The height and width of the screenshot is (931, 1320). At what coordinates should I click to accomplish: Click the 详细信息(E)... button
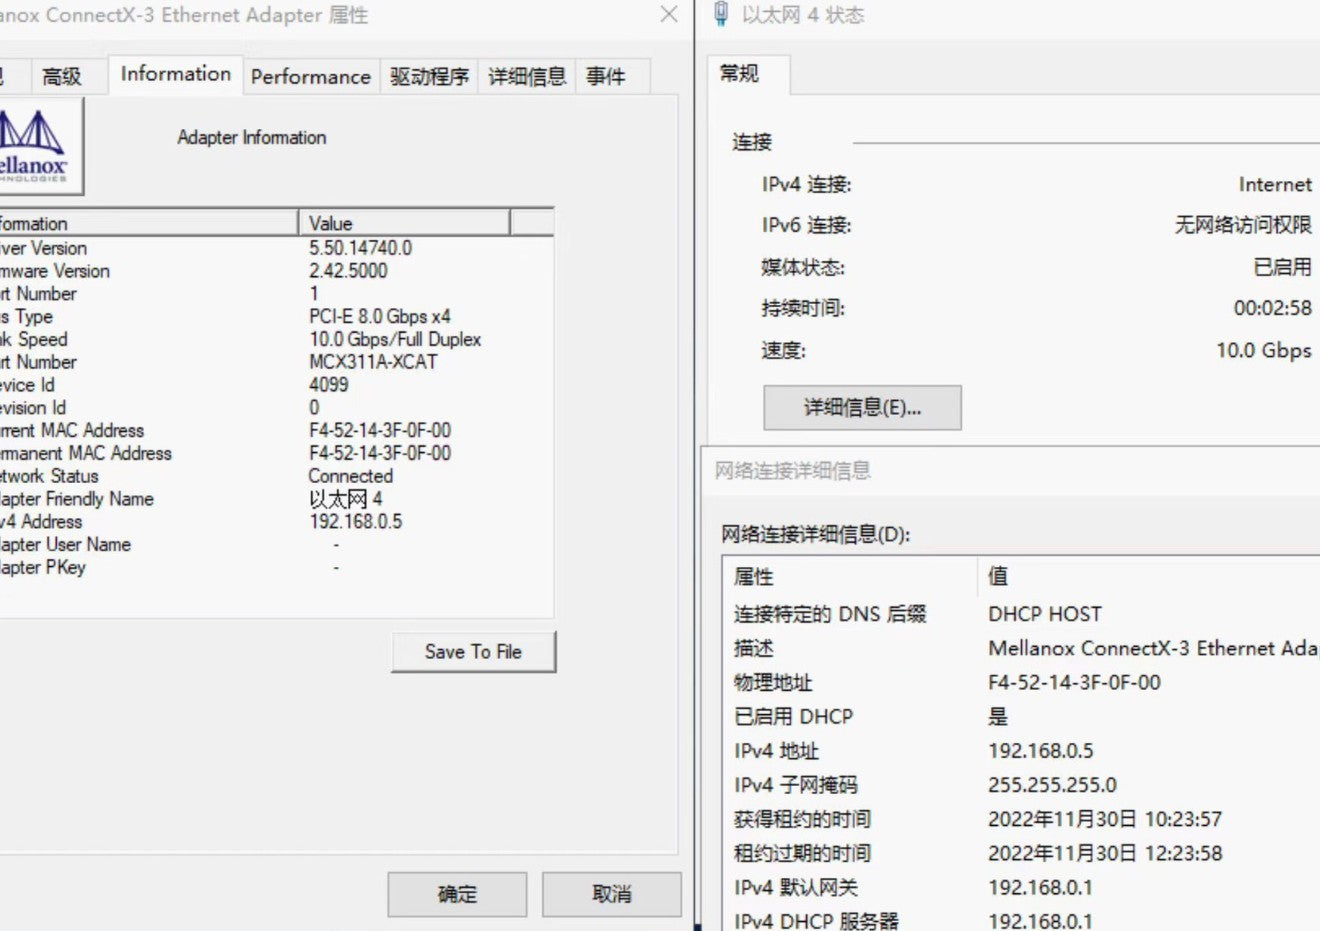coord(862,407)
